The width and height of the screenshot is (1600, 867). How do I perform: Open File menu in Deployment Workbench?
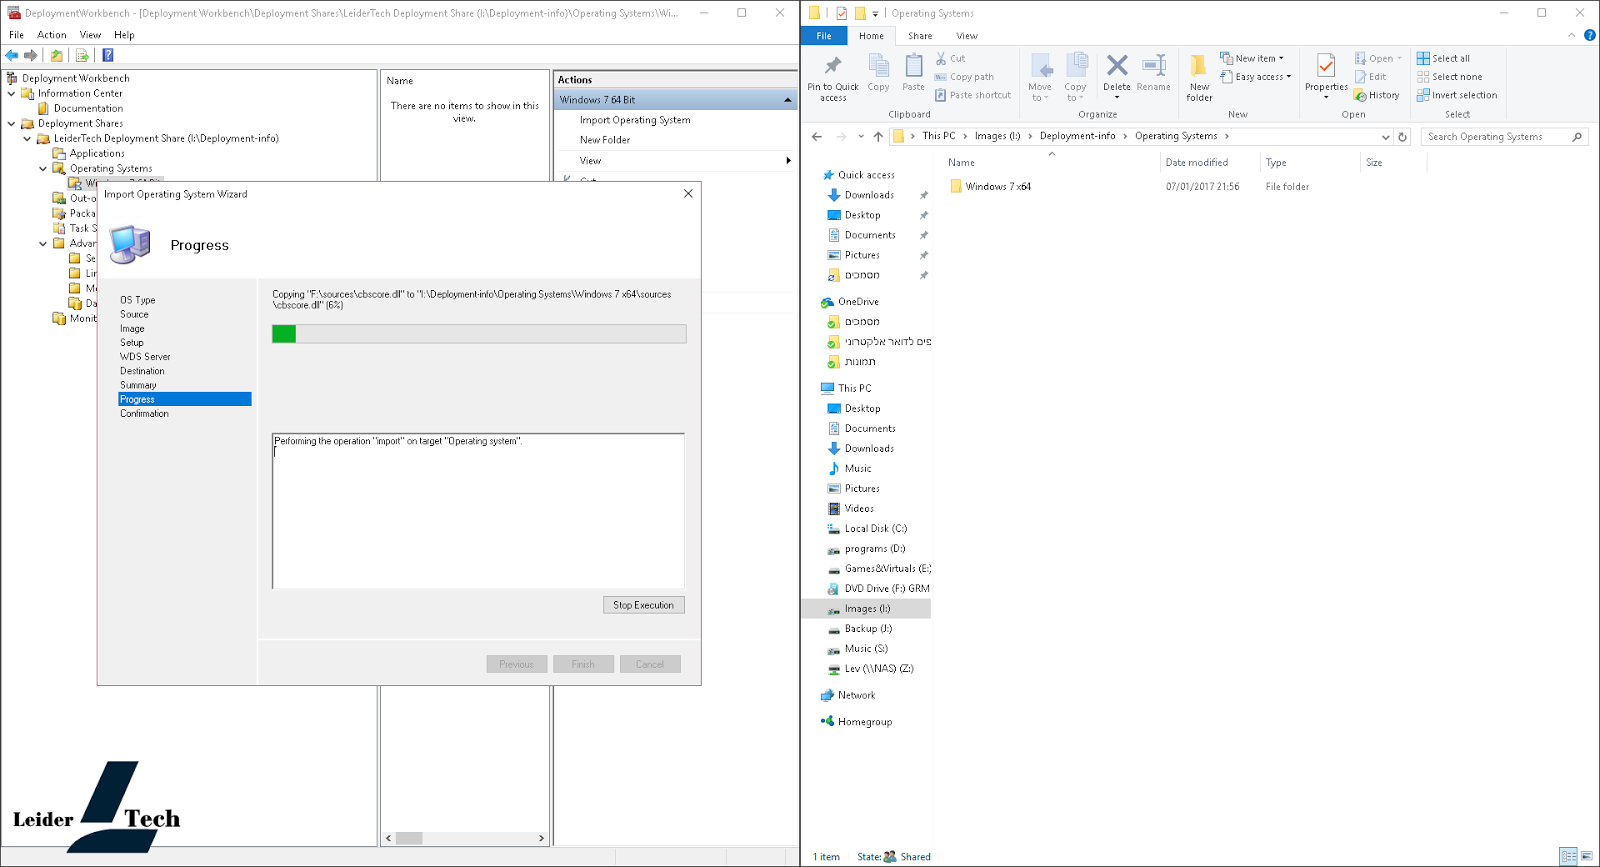(x=17, y=35)
